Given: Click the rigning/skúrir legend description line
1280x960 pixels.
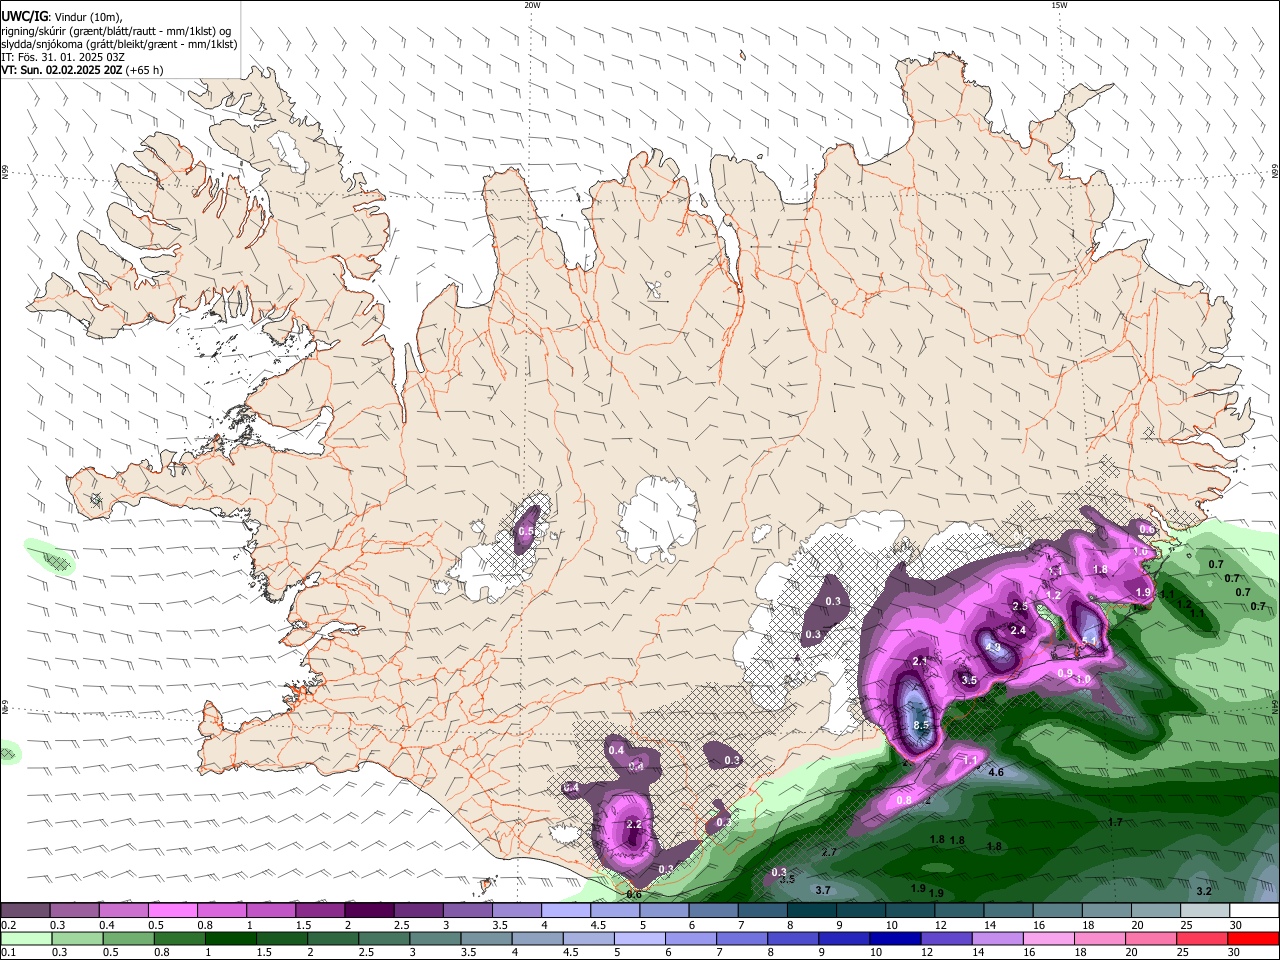Looking at the screenshot, I should tap(116, 31).
